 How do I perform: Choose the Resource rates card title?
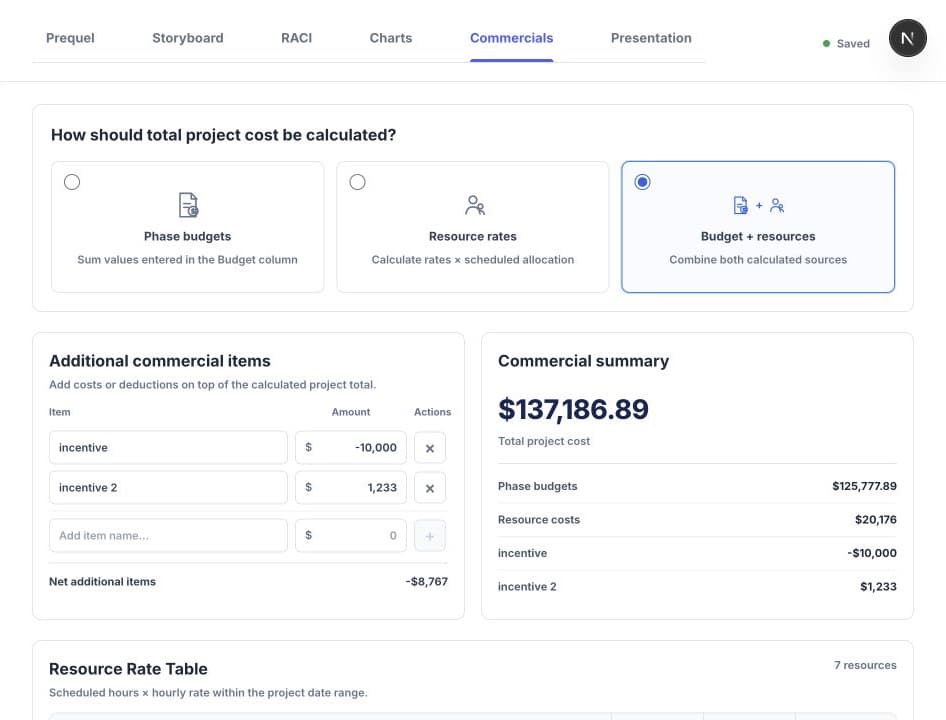coord(472,237)
